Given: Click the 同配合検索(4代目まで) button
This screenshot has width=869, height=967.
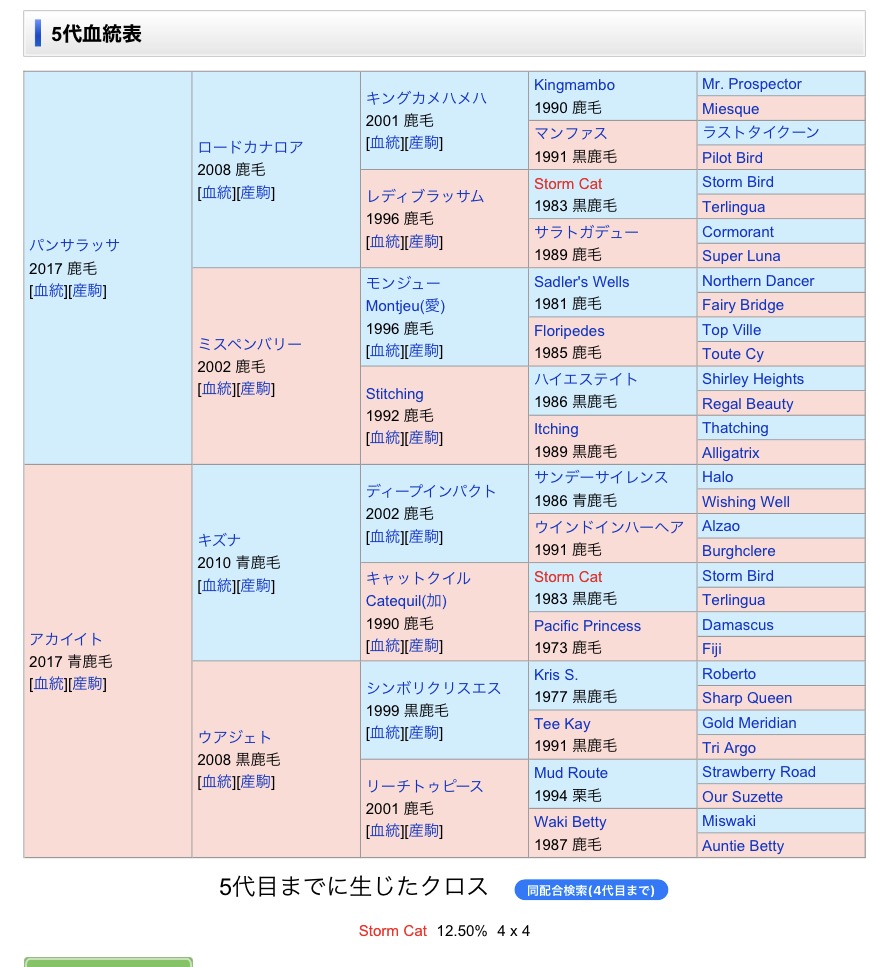Looking at the screenshot, I should [590, 889].
